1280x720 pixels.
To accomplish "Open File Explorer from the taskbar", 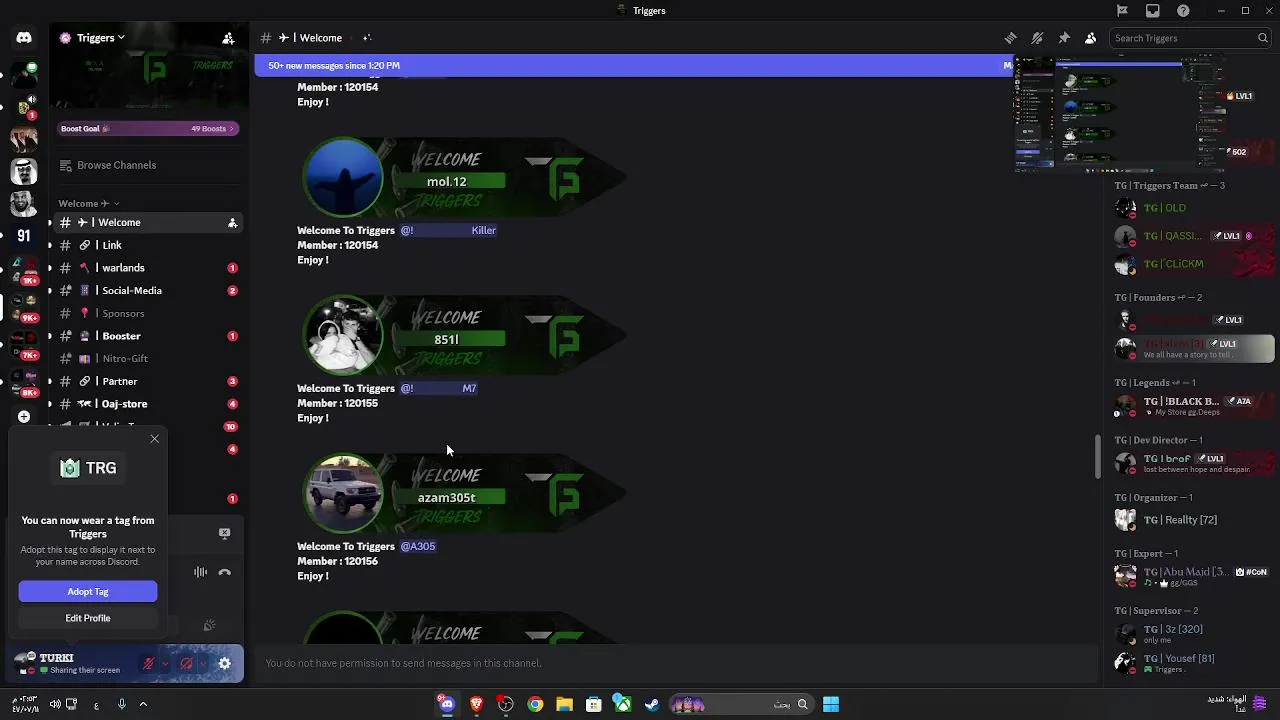I will [x=564, y=704].
